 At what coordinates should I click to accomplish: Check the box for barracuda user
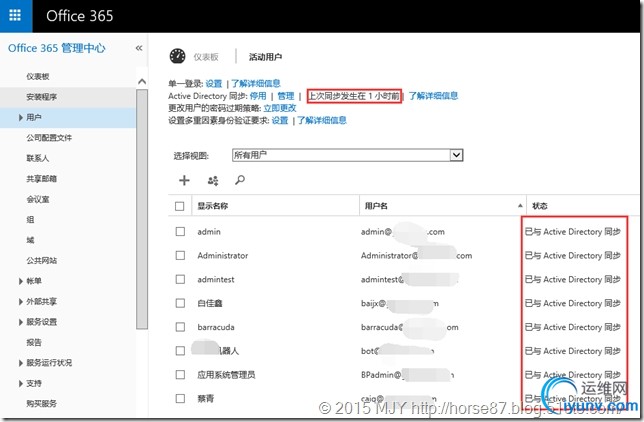pyautogui.click(x=180, y=327)
